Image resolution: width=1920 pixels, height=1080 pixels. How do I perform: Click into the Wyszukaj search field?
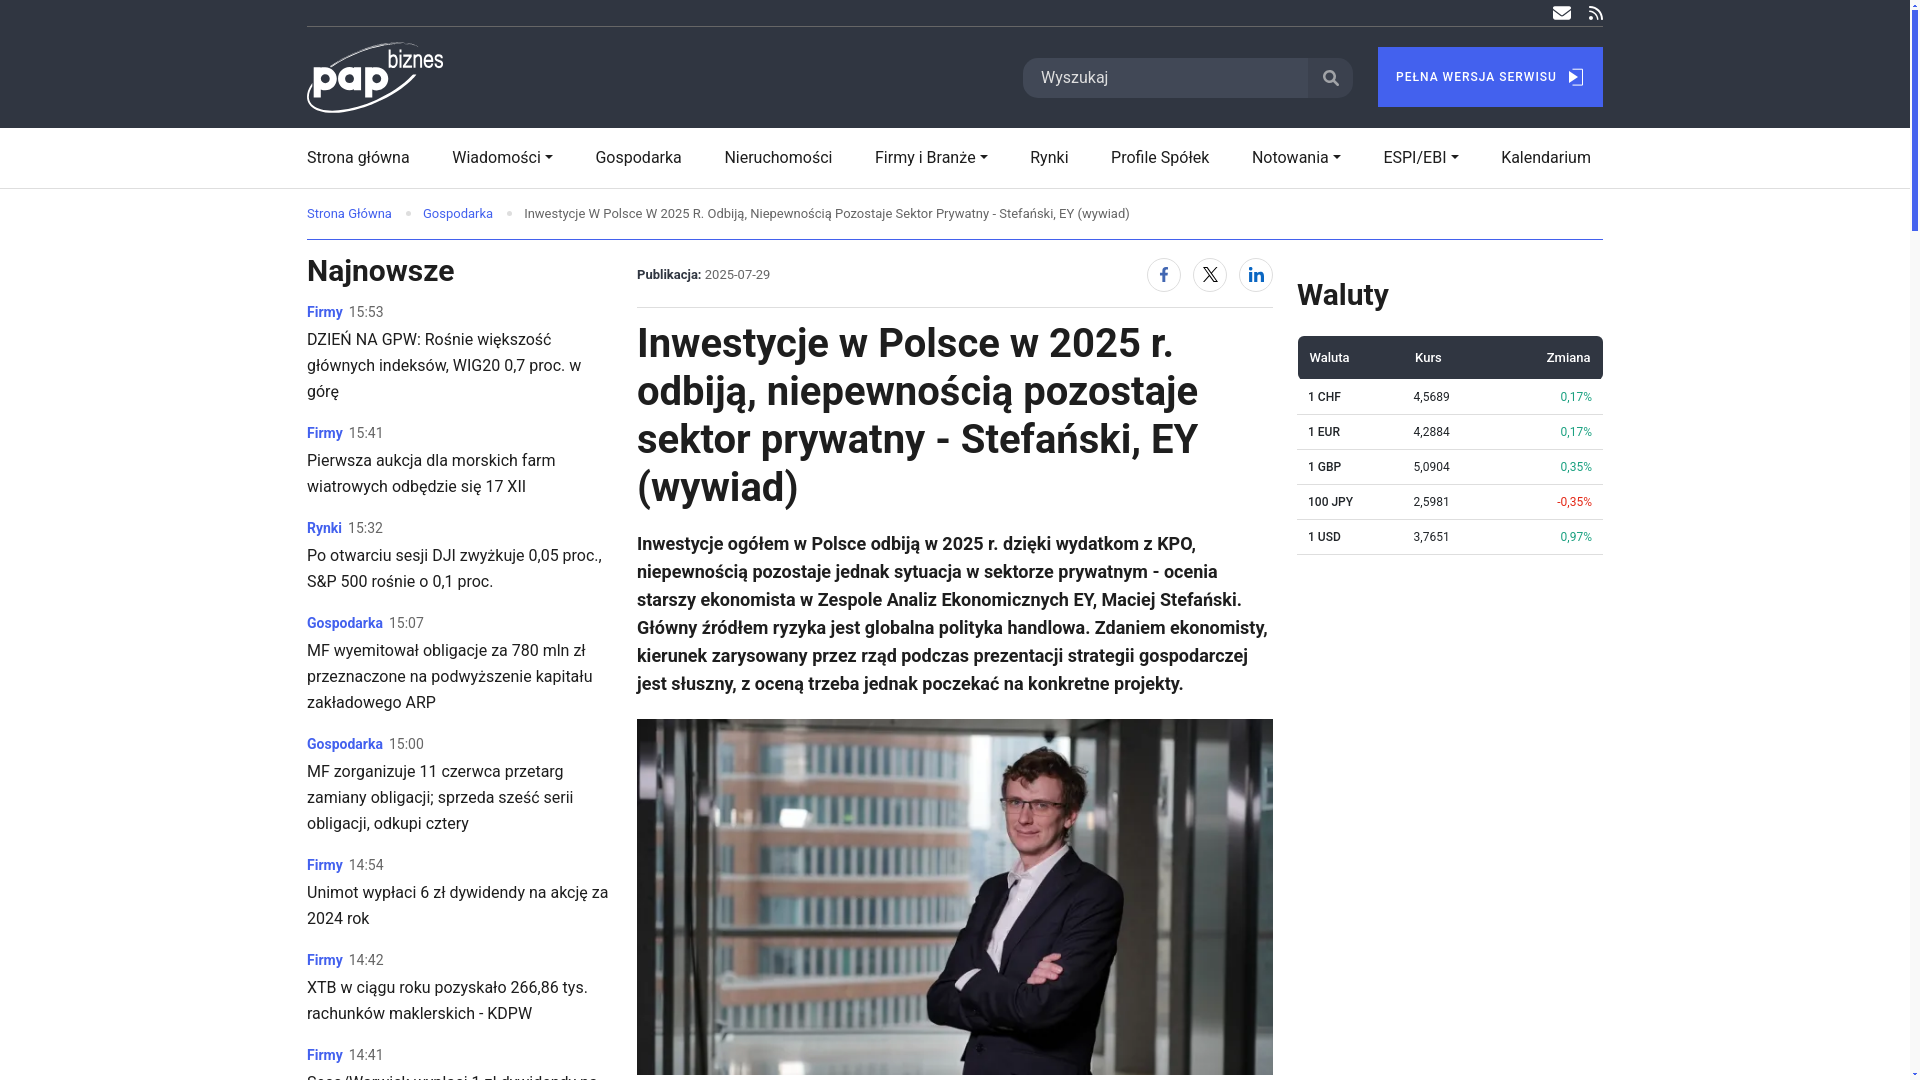1165,78
